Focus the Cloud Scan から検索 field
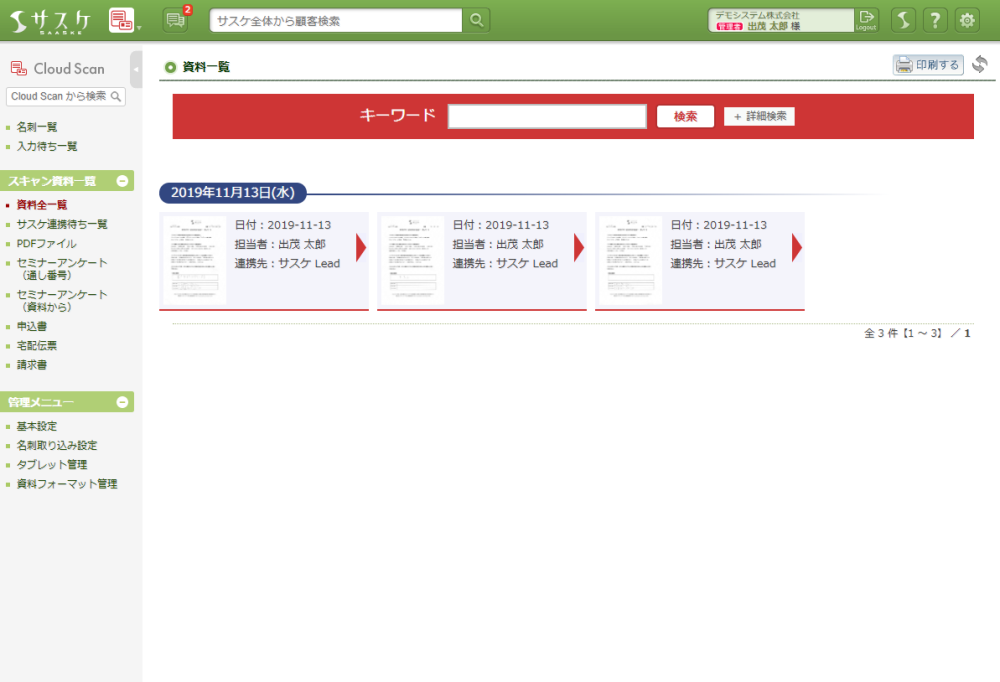1000x682 pixels. [x=65, y=96]
